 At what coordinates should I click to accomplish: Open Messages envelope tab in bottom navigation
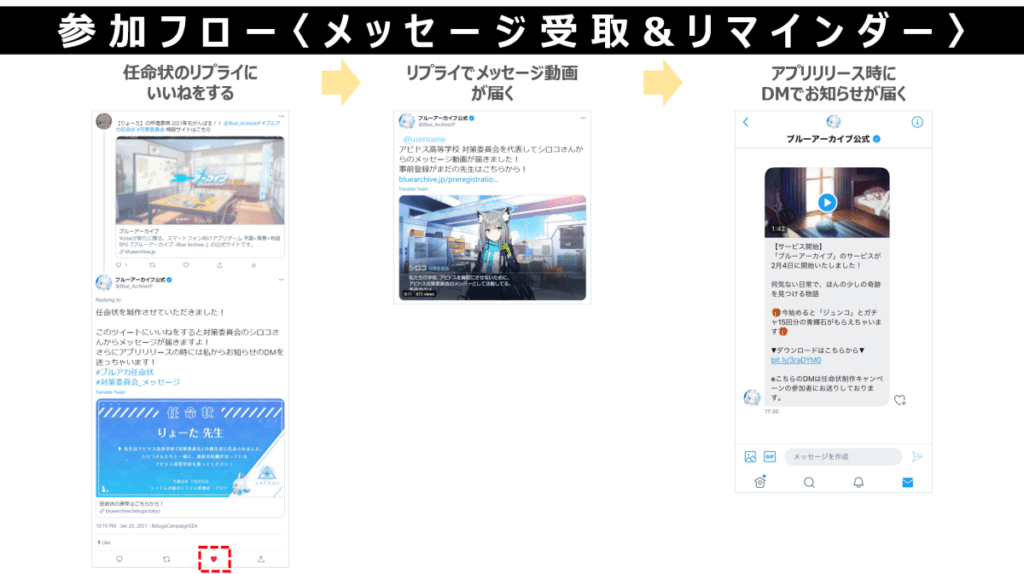tap(907, 483)
